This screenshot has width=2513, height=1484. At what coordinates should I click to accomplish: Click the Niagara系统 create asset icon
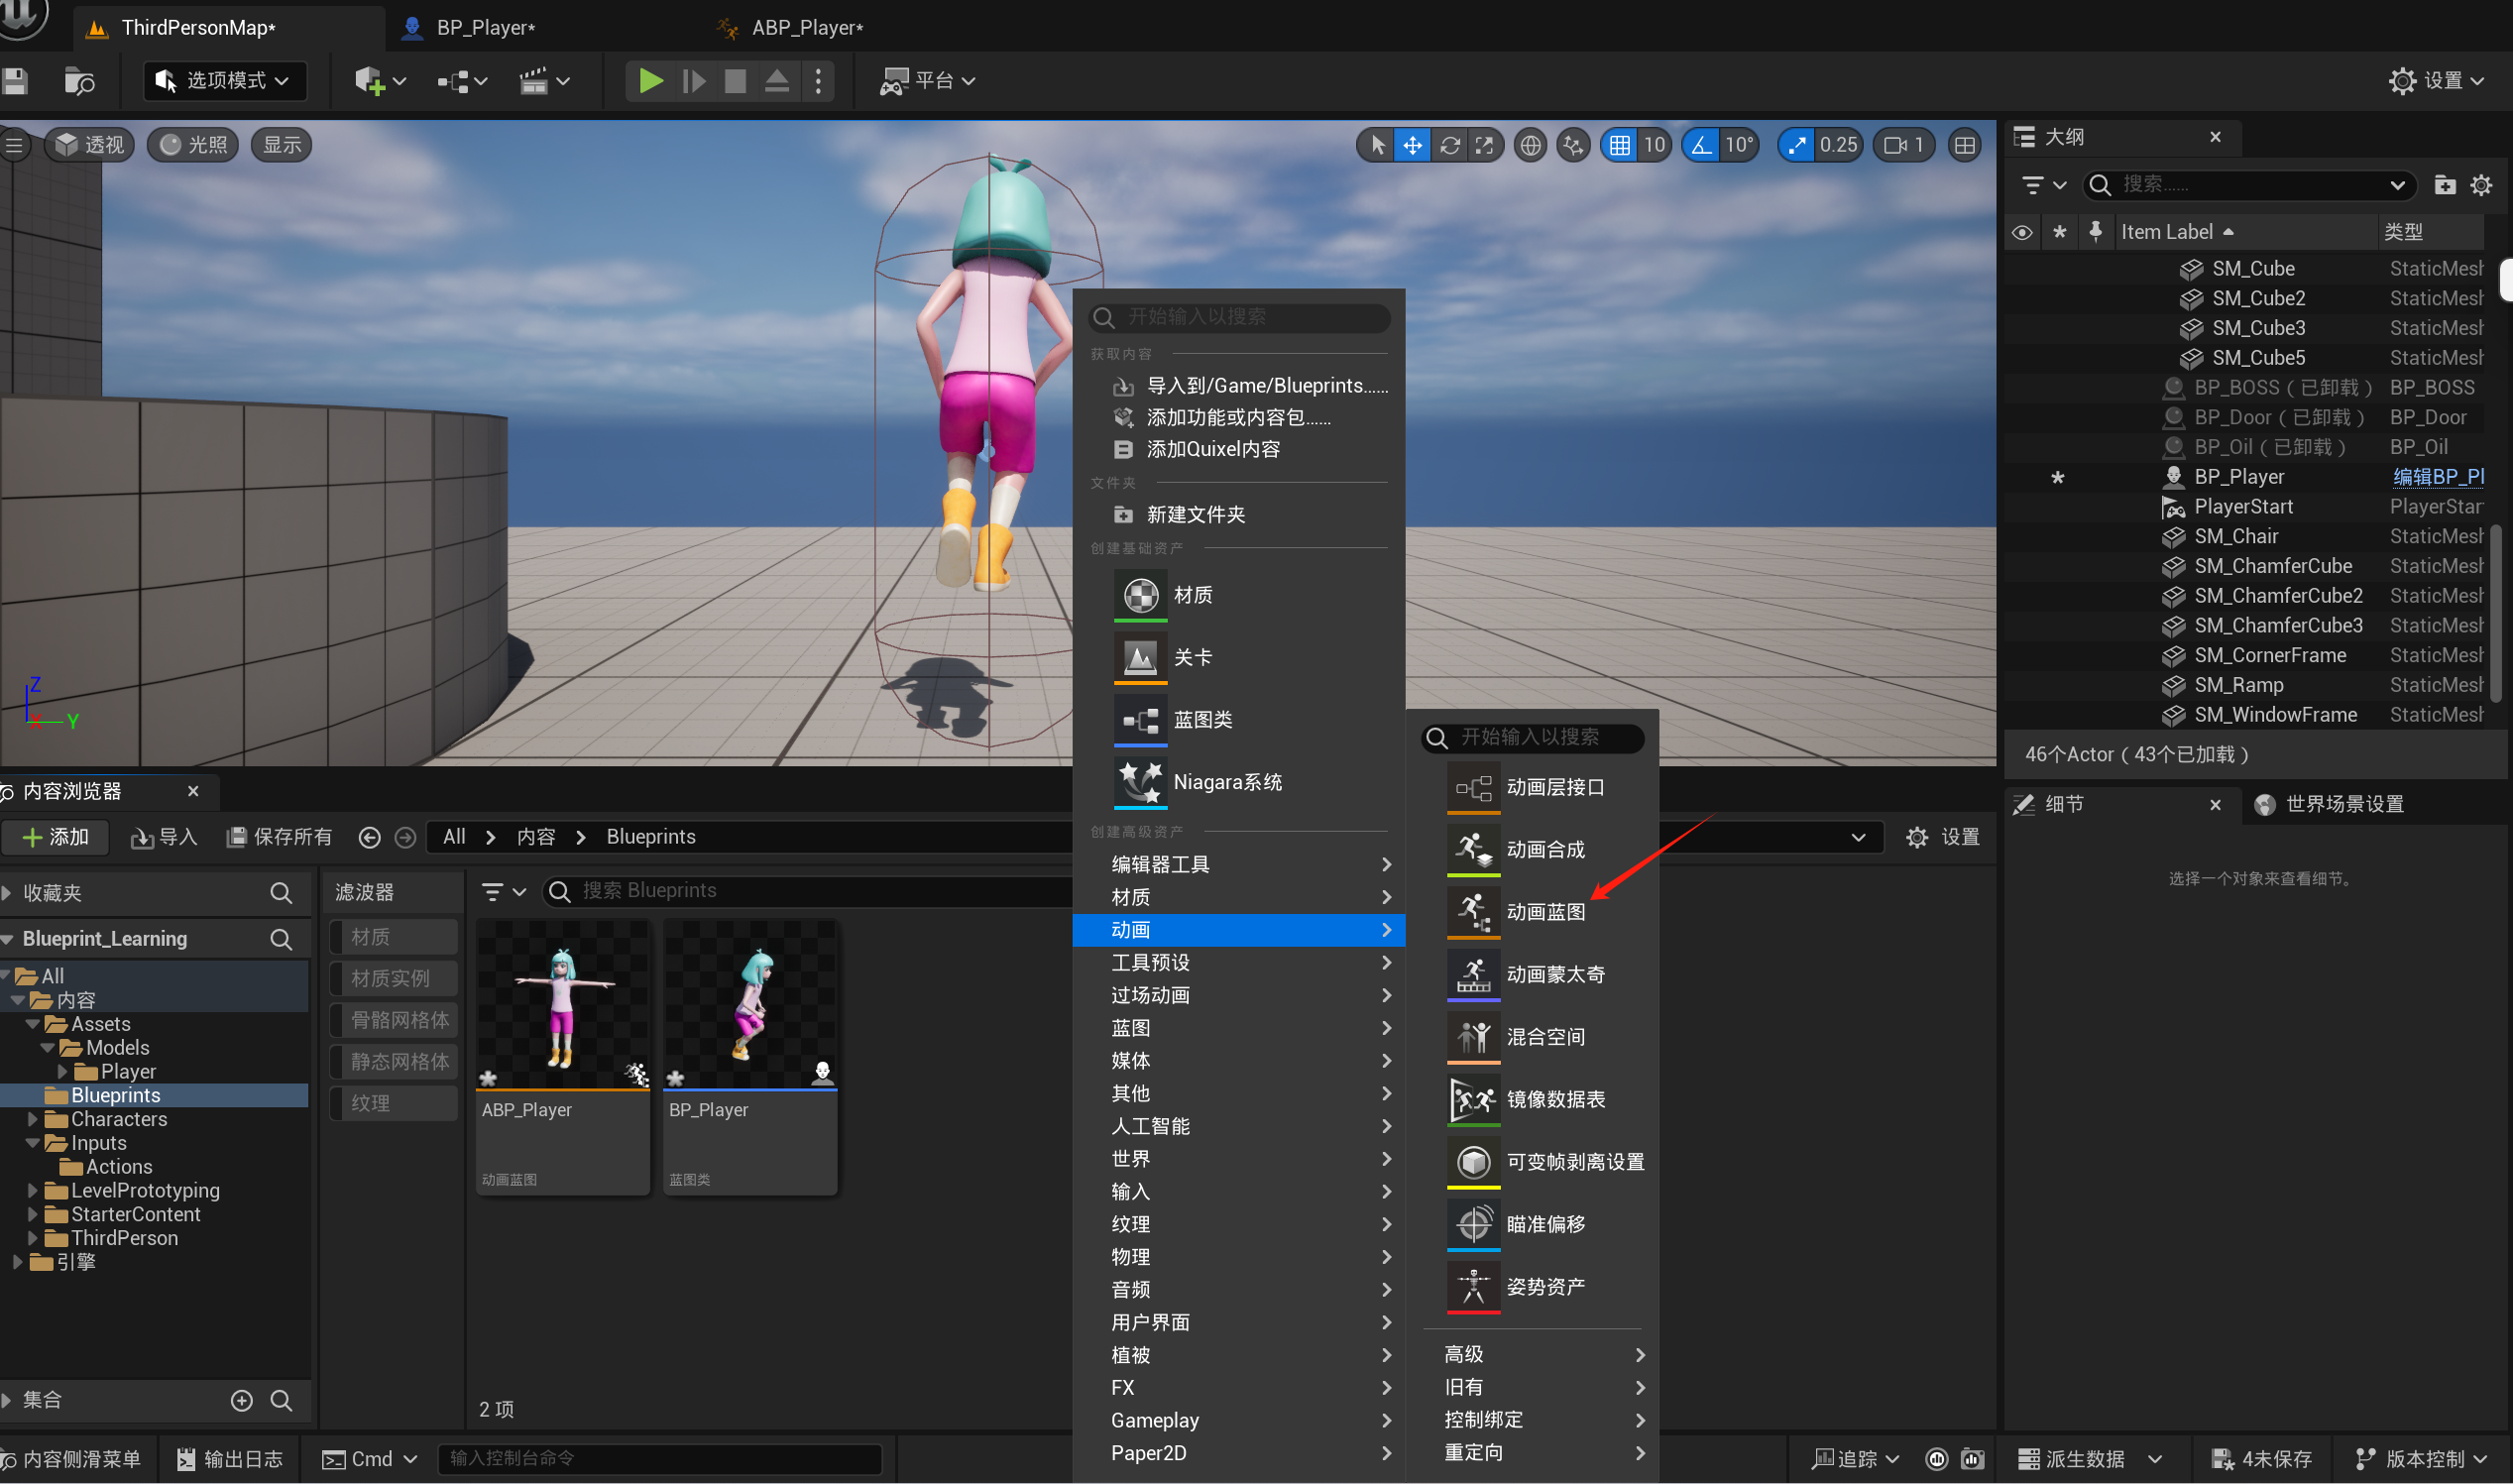[x=1140, y=782]
